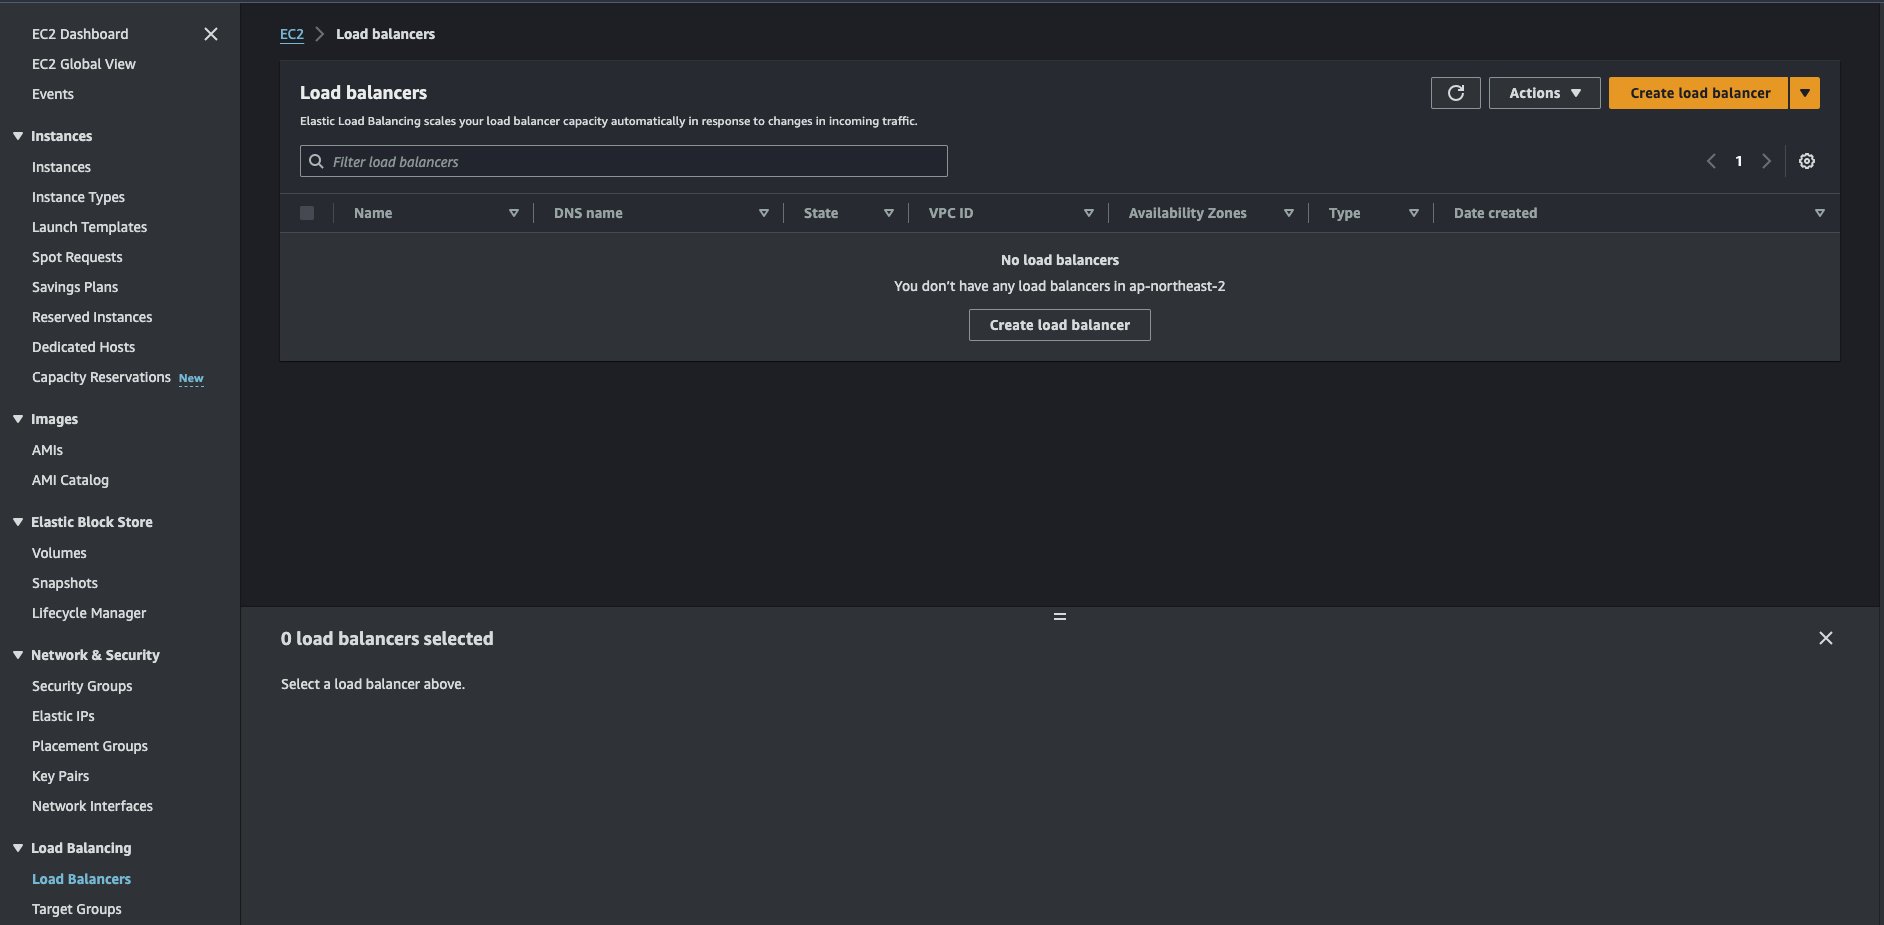Go to previous page arrow
The image size is (1884, 925).
pyautogui.click(x=1711, y=161)
